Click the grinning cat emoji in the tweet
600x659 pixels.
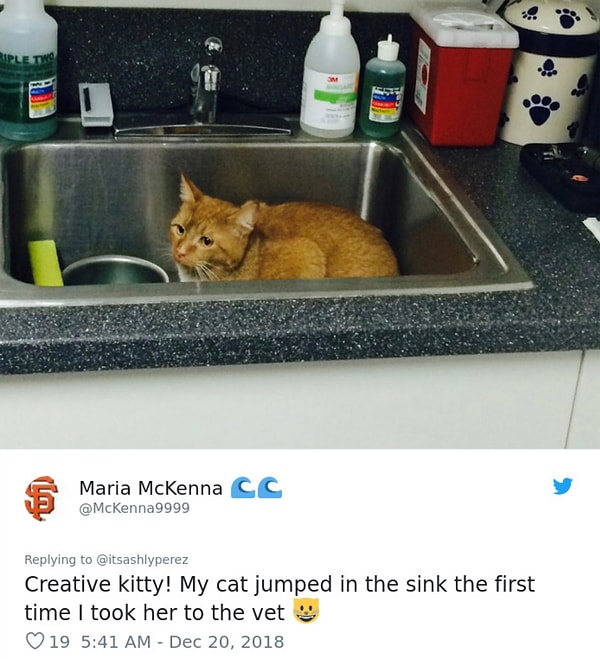coord(306,611)
